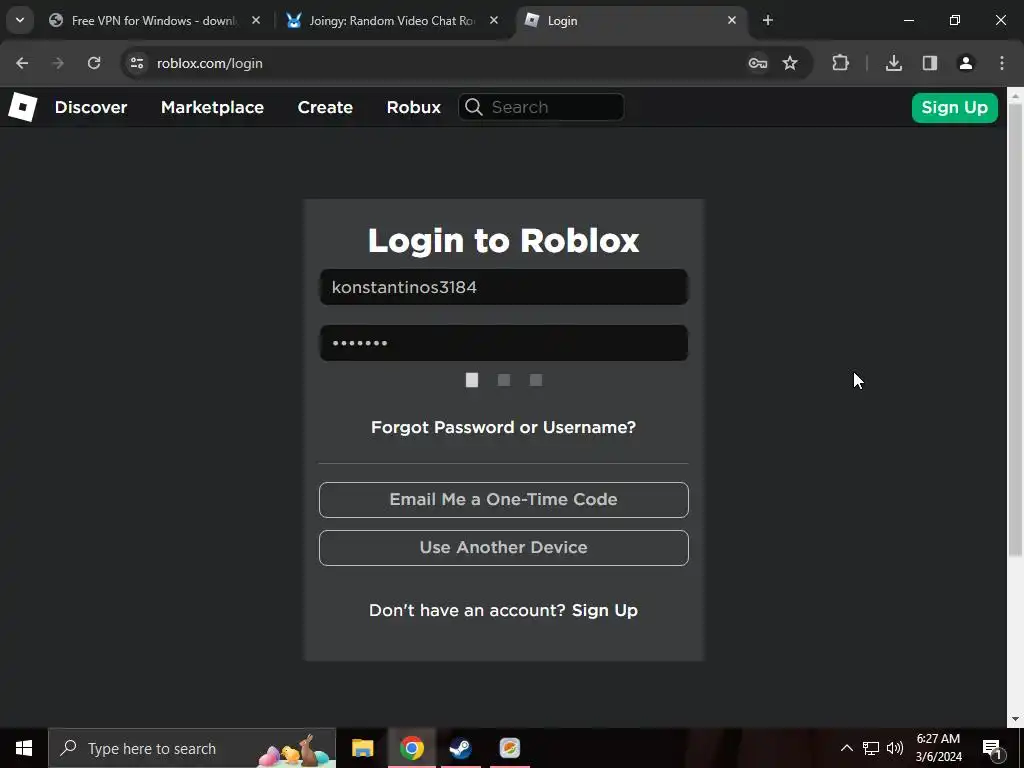Viewport: 1024px width, 768px height.
Task: Show hidden system tray icons
Action: tap(846, 748)
